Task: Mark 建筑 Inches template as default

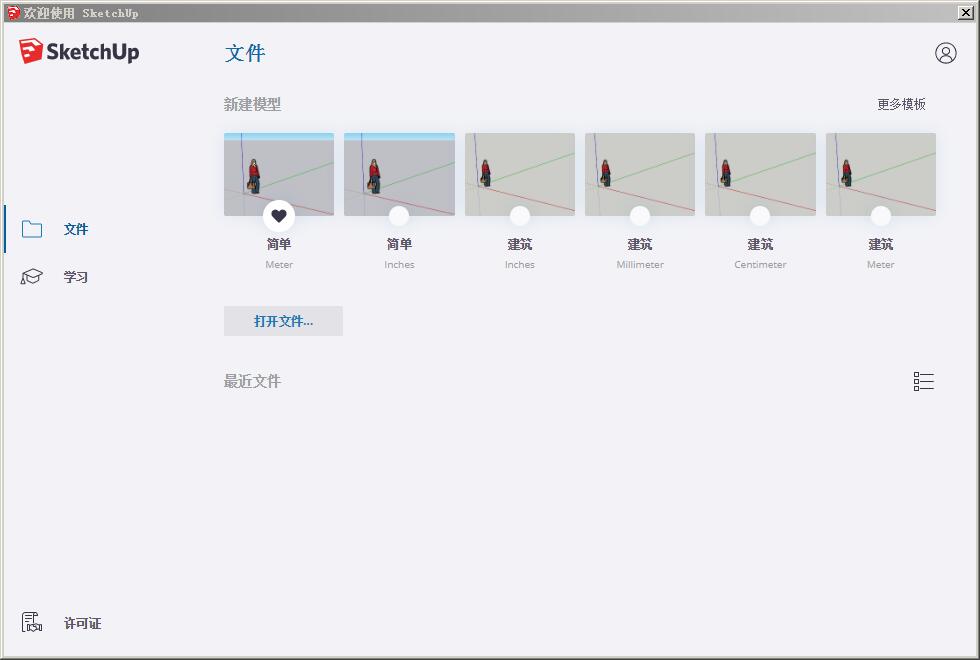Action: click(x=519, y=216)
